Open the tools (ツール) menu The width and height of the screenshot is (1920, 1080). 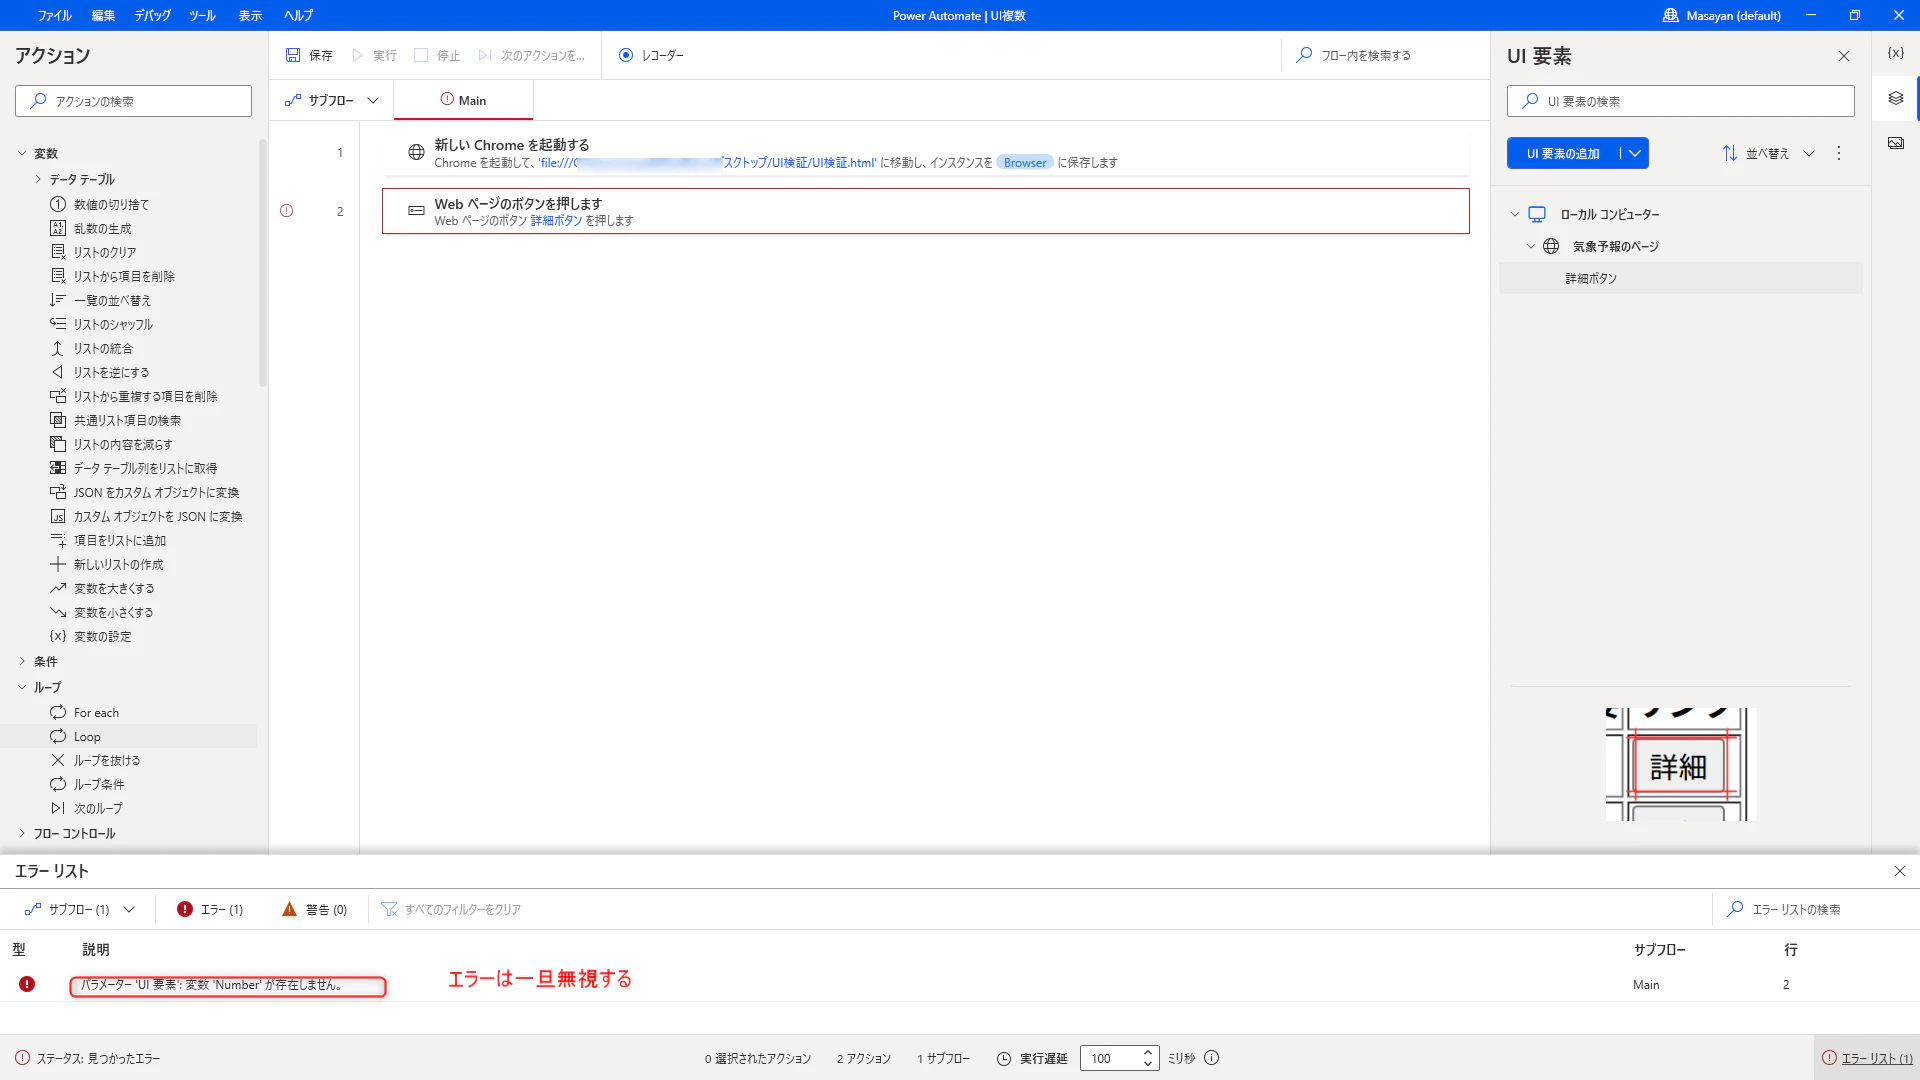pos(202,15)
